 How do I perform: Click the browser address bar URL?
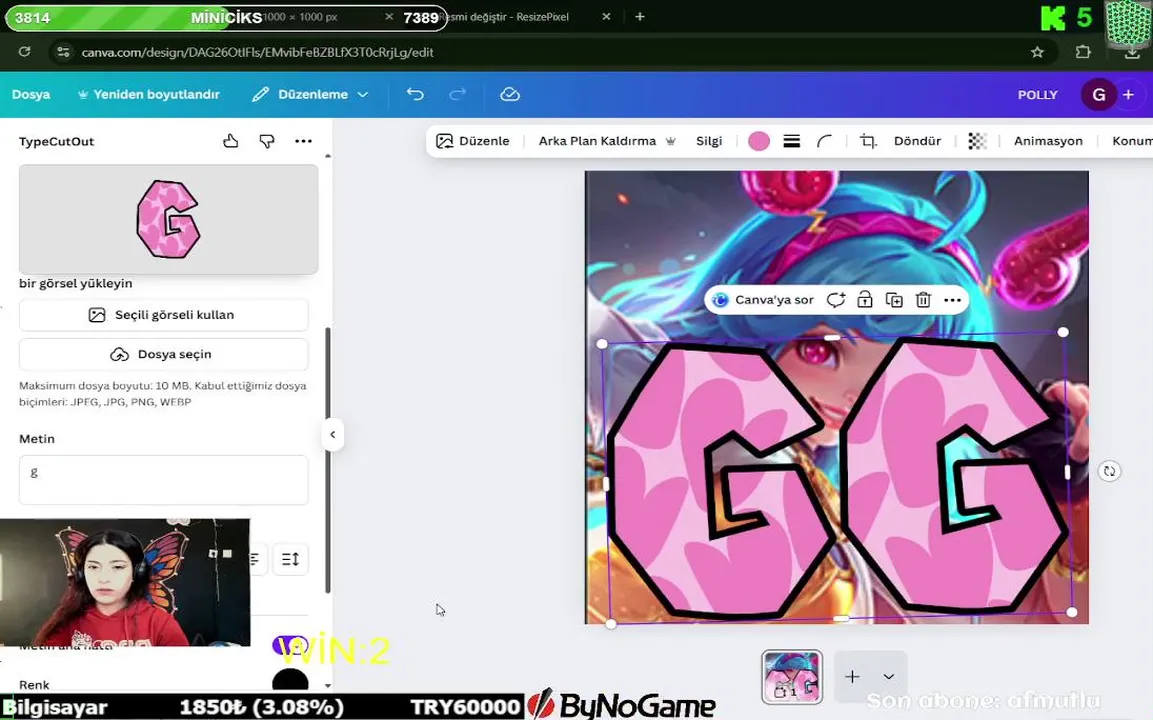tap(257, 52)
